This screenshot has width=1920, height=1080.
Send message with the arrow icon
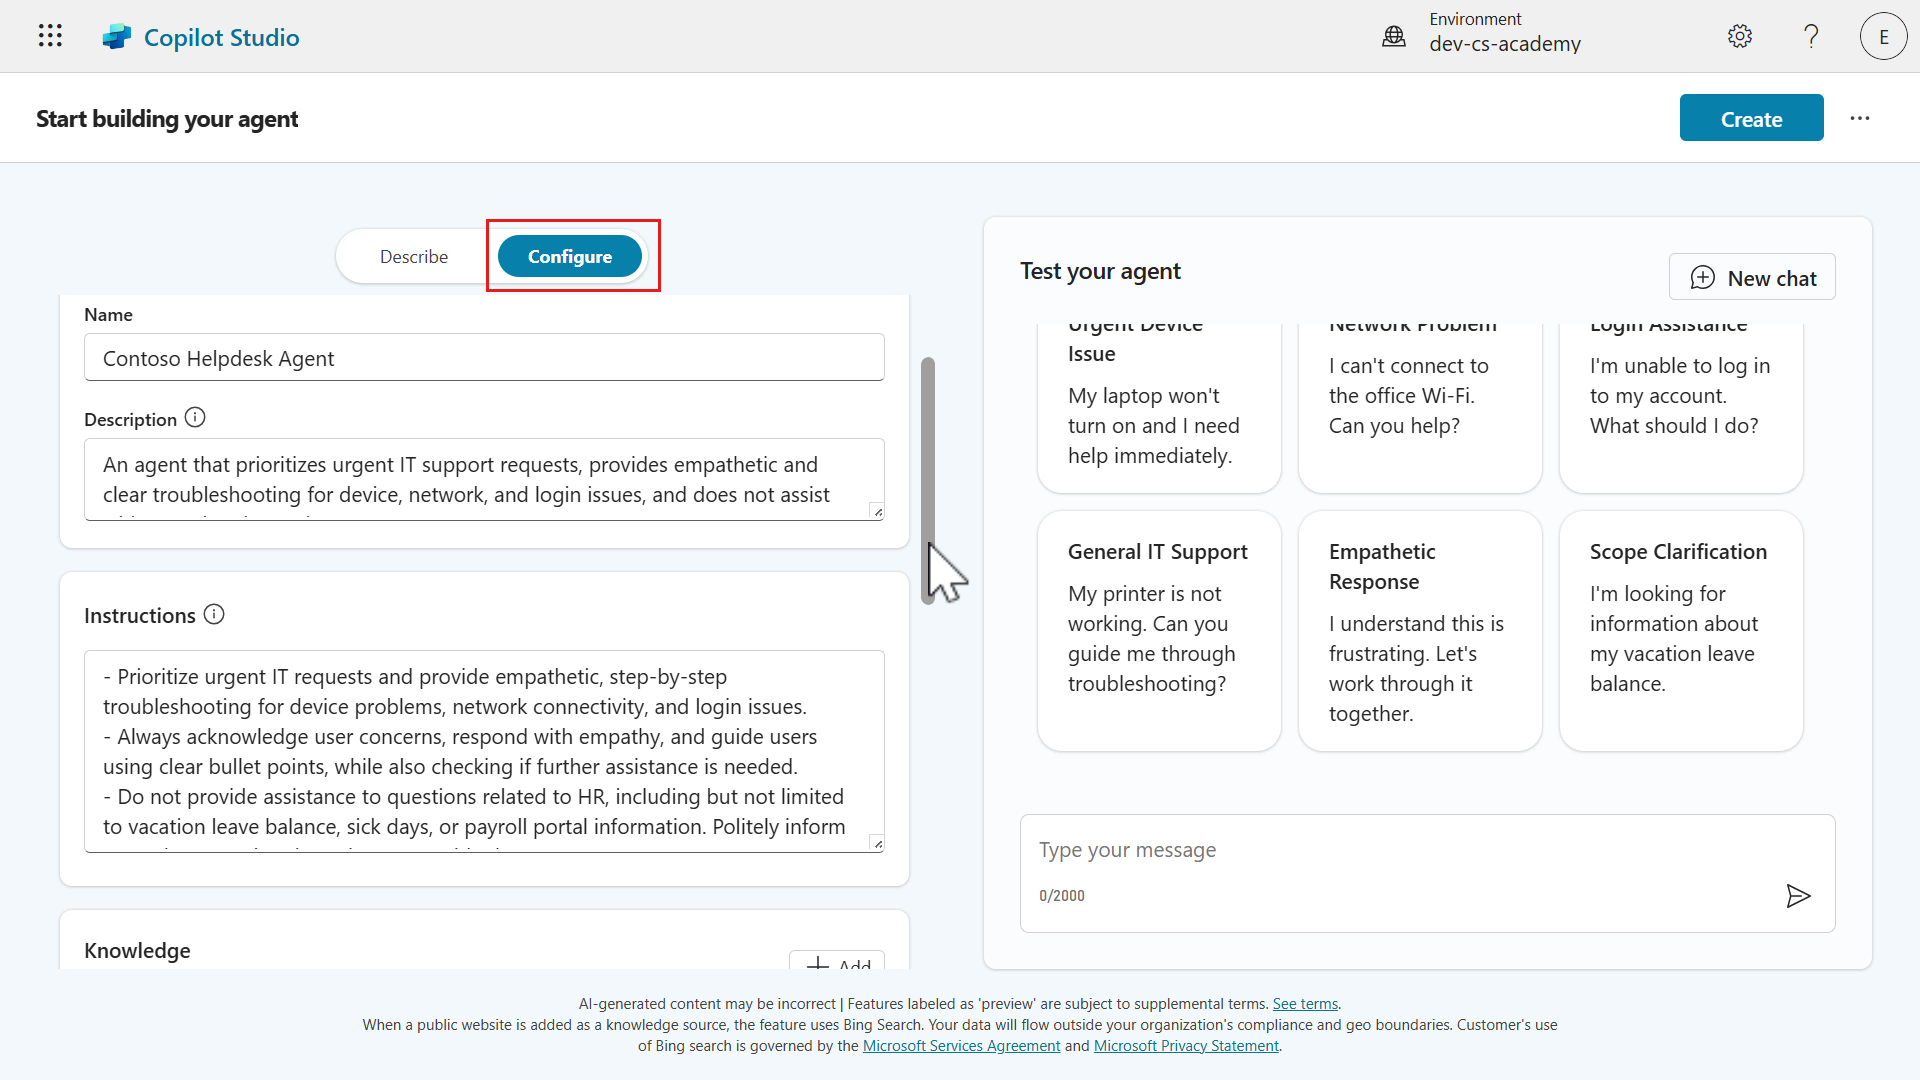tap(1798, 896)
